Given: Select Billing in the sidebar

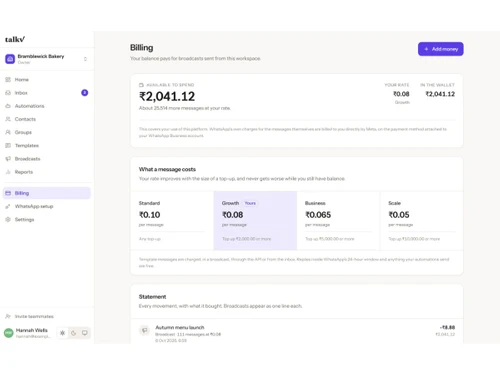Looking at the screenshot, I should pyautogui.click(x=47, y=193).
